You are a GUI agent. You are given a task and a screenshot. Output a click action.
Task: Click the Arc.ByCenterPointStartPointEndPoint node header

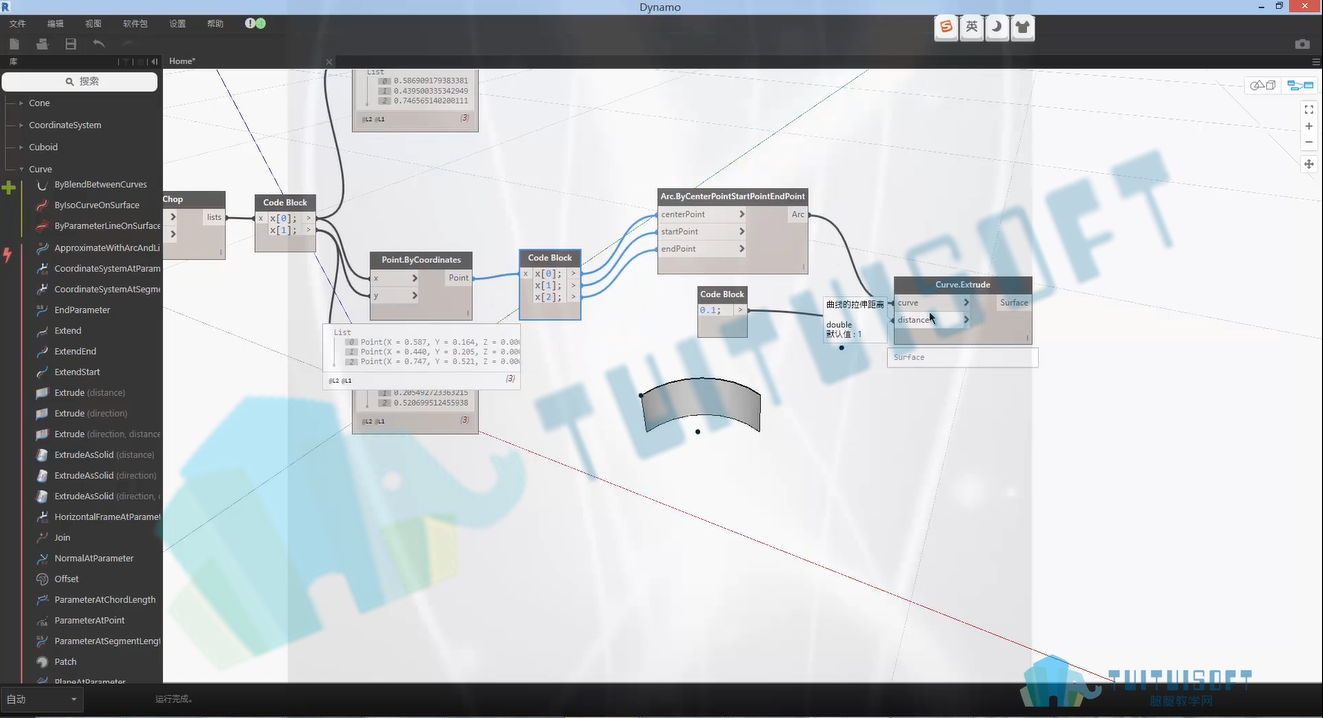click(733, 196)
